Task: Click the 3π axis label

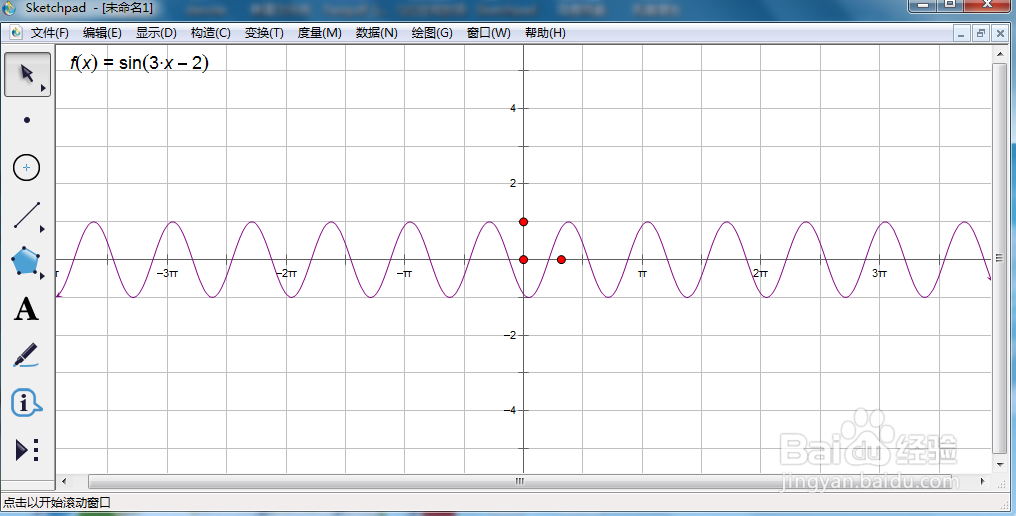Action: [x=879, y=274]
